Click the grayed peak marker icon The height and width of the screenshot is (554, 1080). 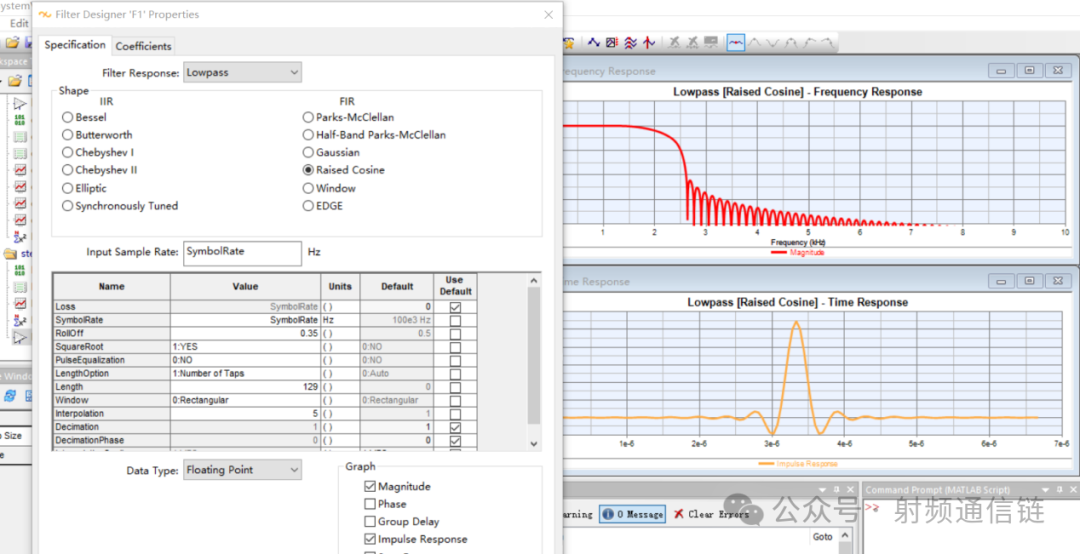755,43
